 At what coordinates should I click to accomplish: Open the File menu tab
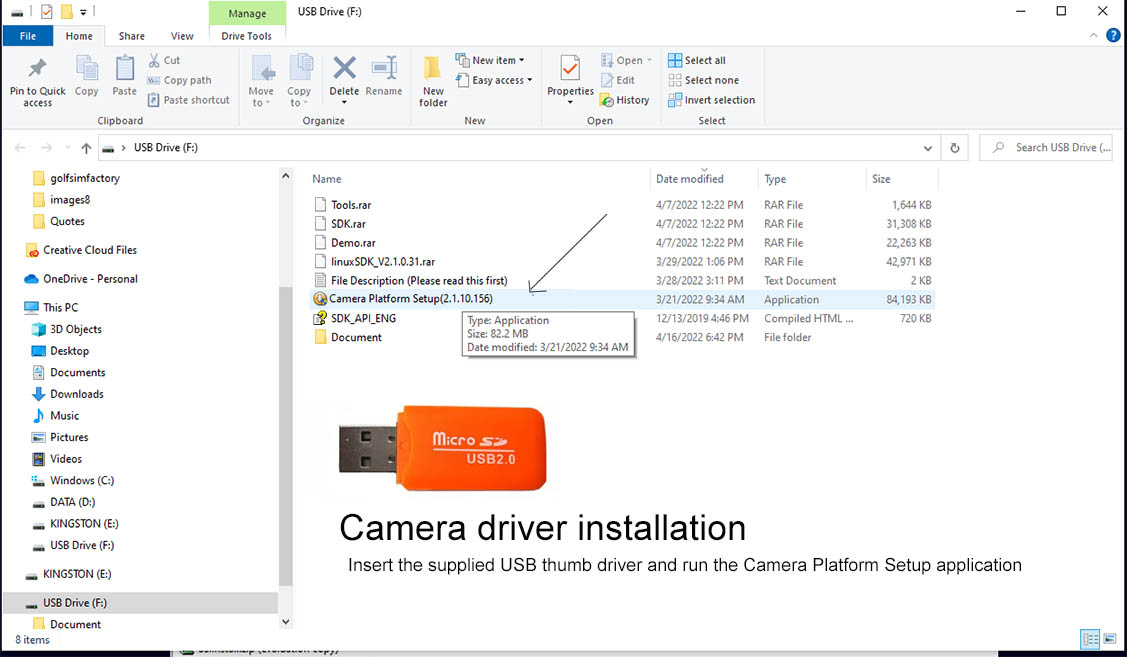tap(28, 36)
